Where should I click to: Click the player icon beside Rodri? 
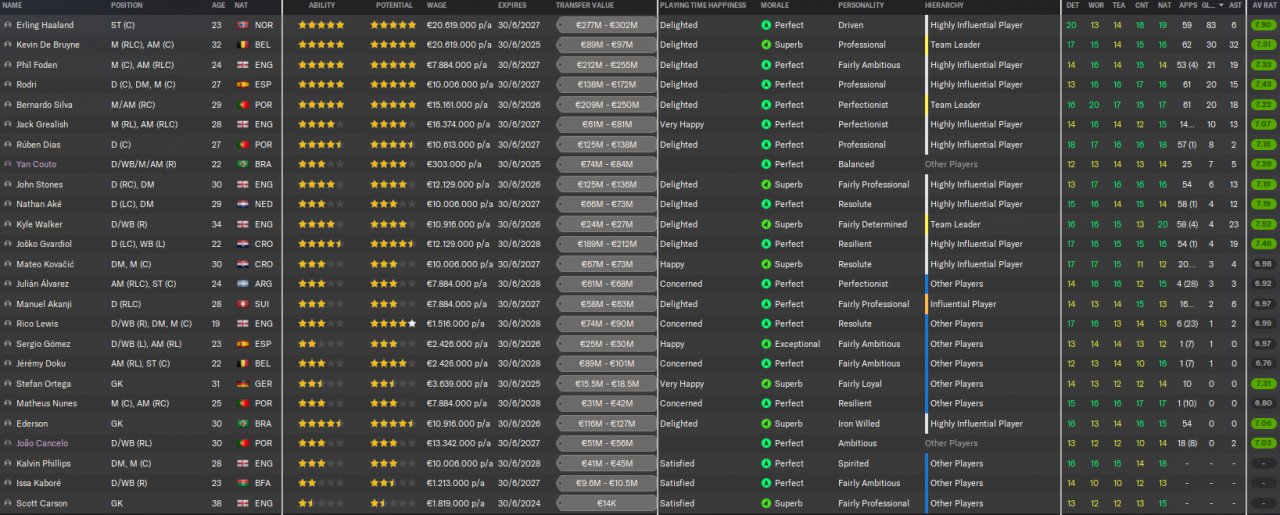click(x=8, y=85)
